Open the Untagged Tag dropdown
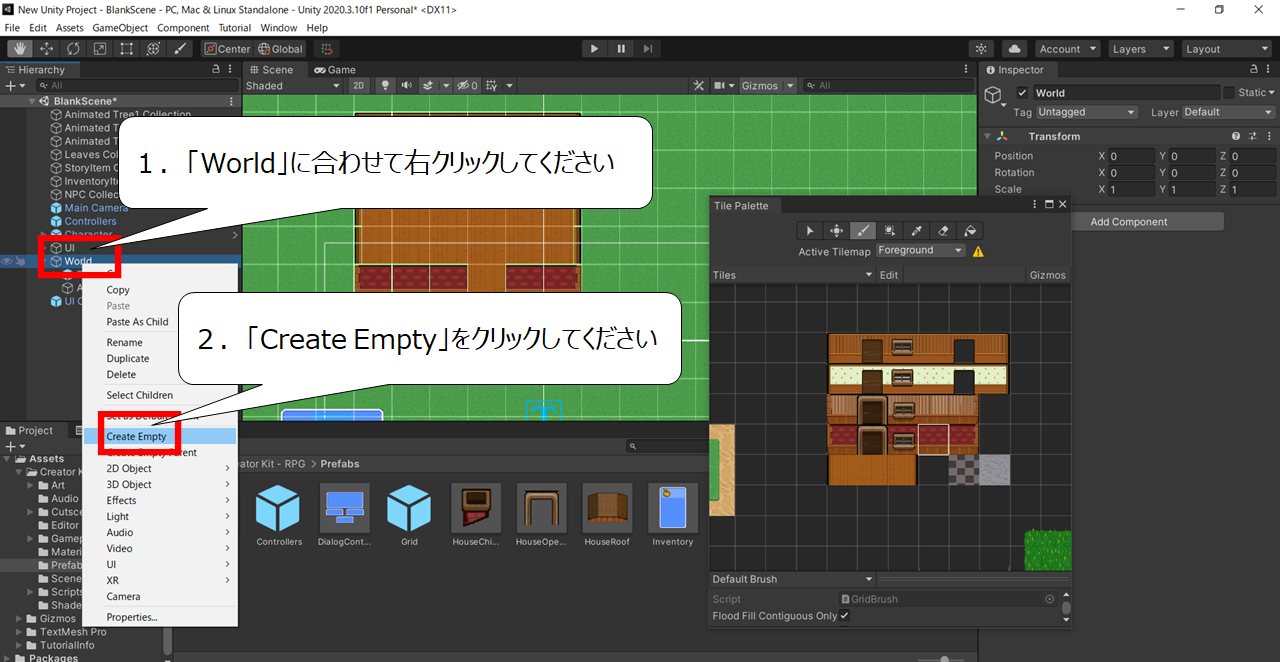Image resolution: width=1280 pixels, height=662 pixels. (1087, 113)
